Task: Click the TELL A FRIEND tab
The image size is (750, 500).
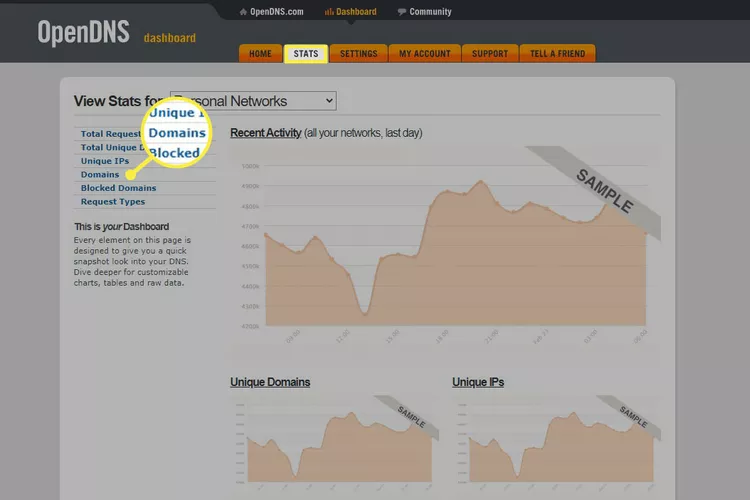Action: 557,54
